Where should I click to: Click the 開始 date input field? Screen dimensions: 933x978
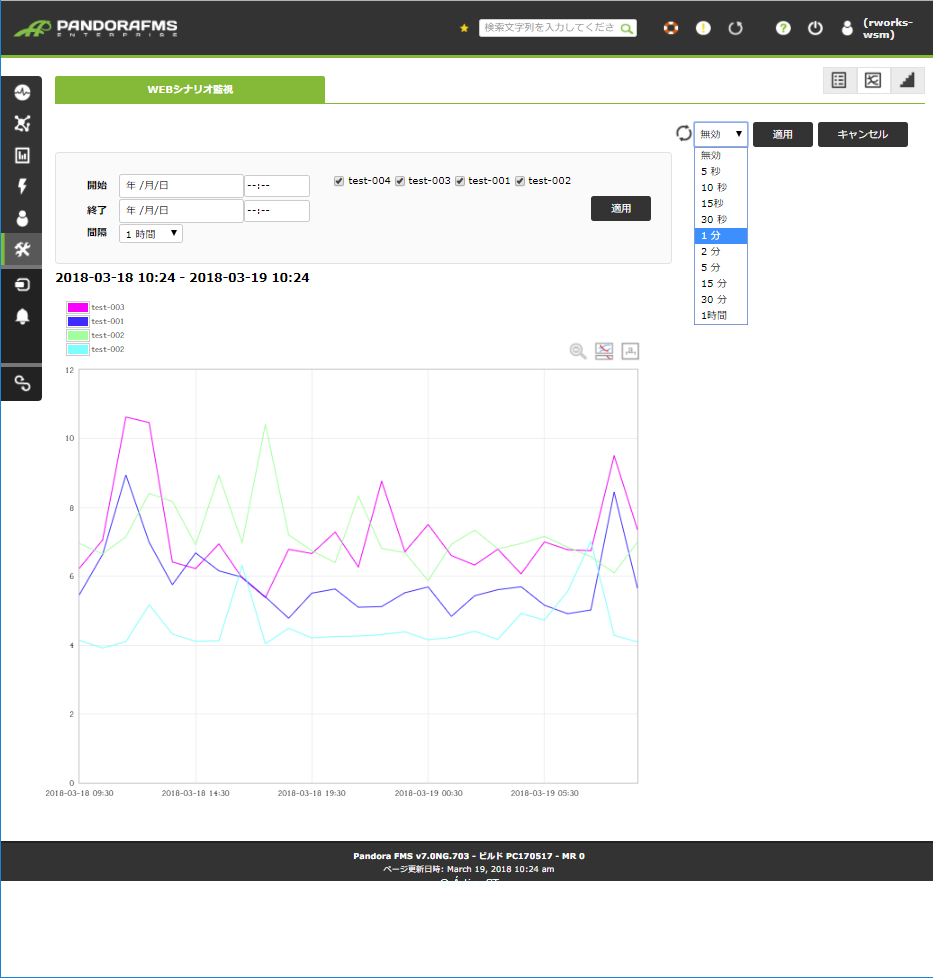click(181, 186)
